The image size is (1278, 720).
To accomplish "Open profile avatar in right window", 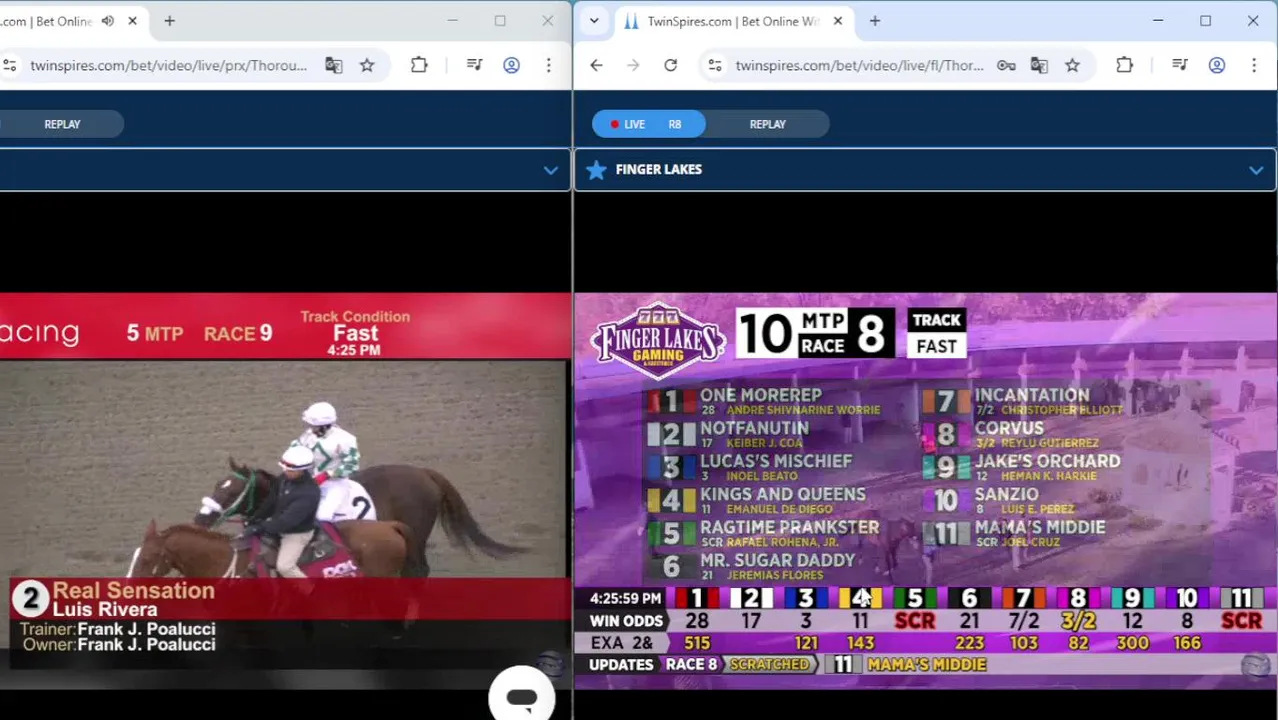I will (x=1217, y=65).
